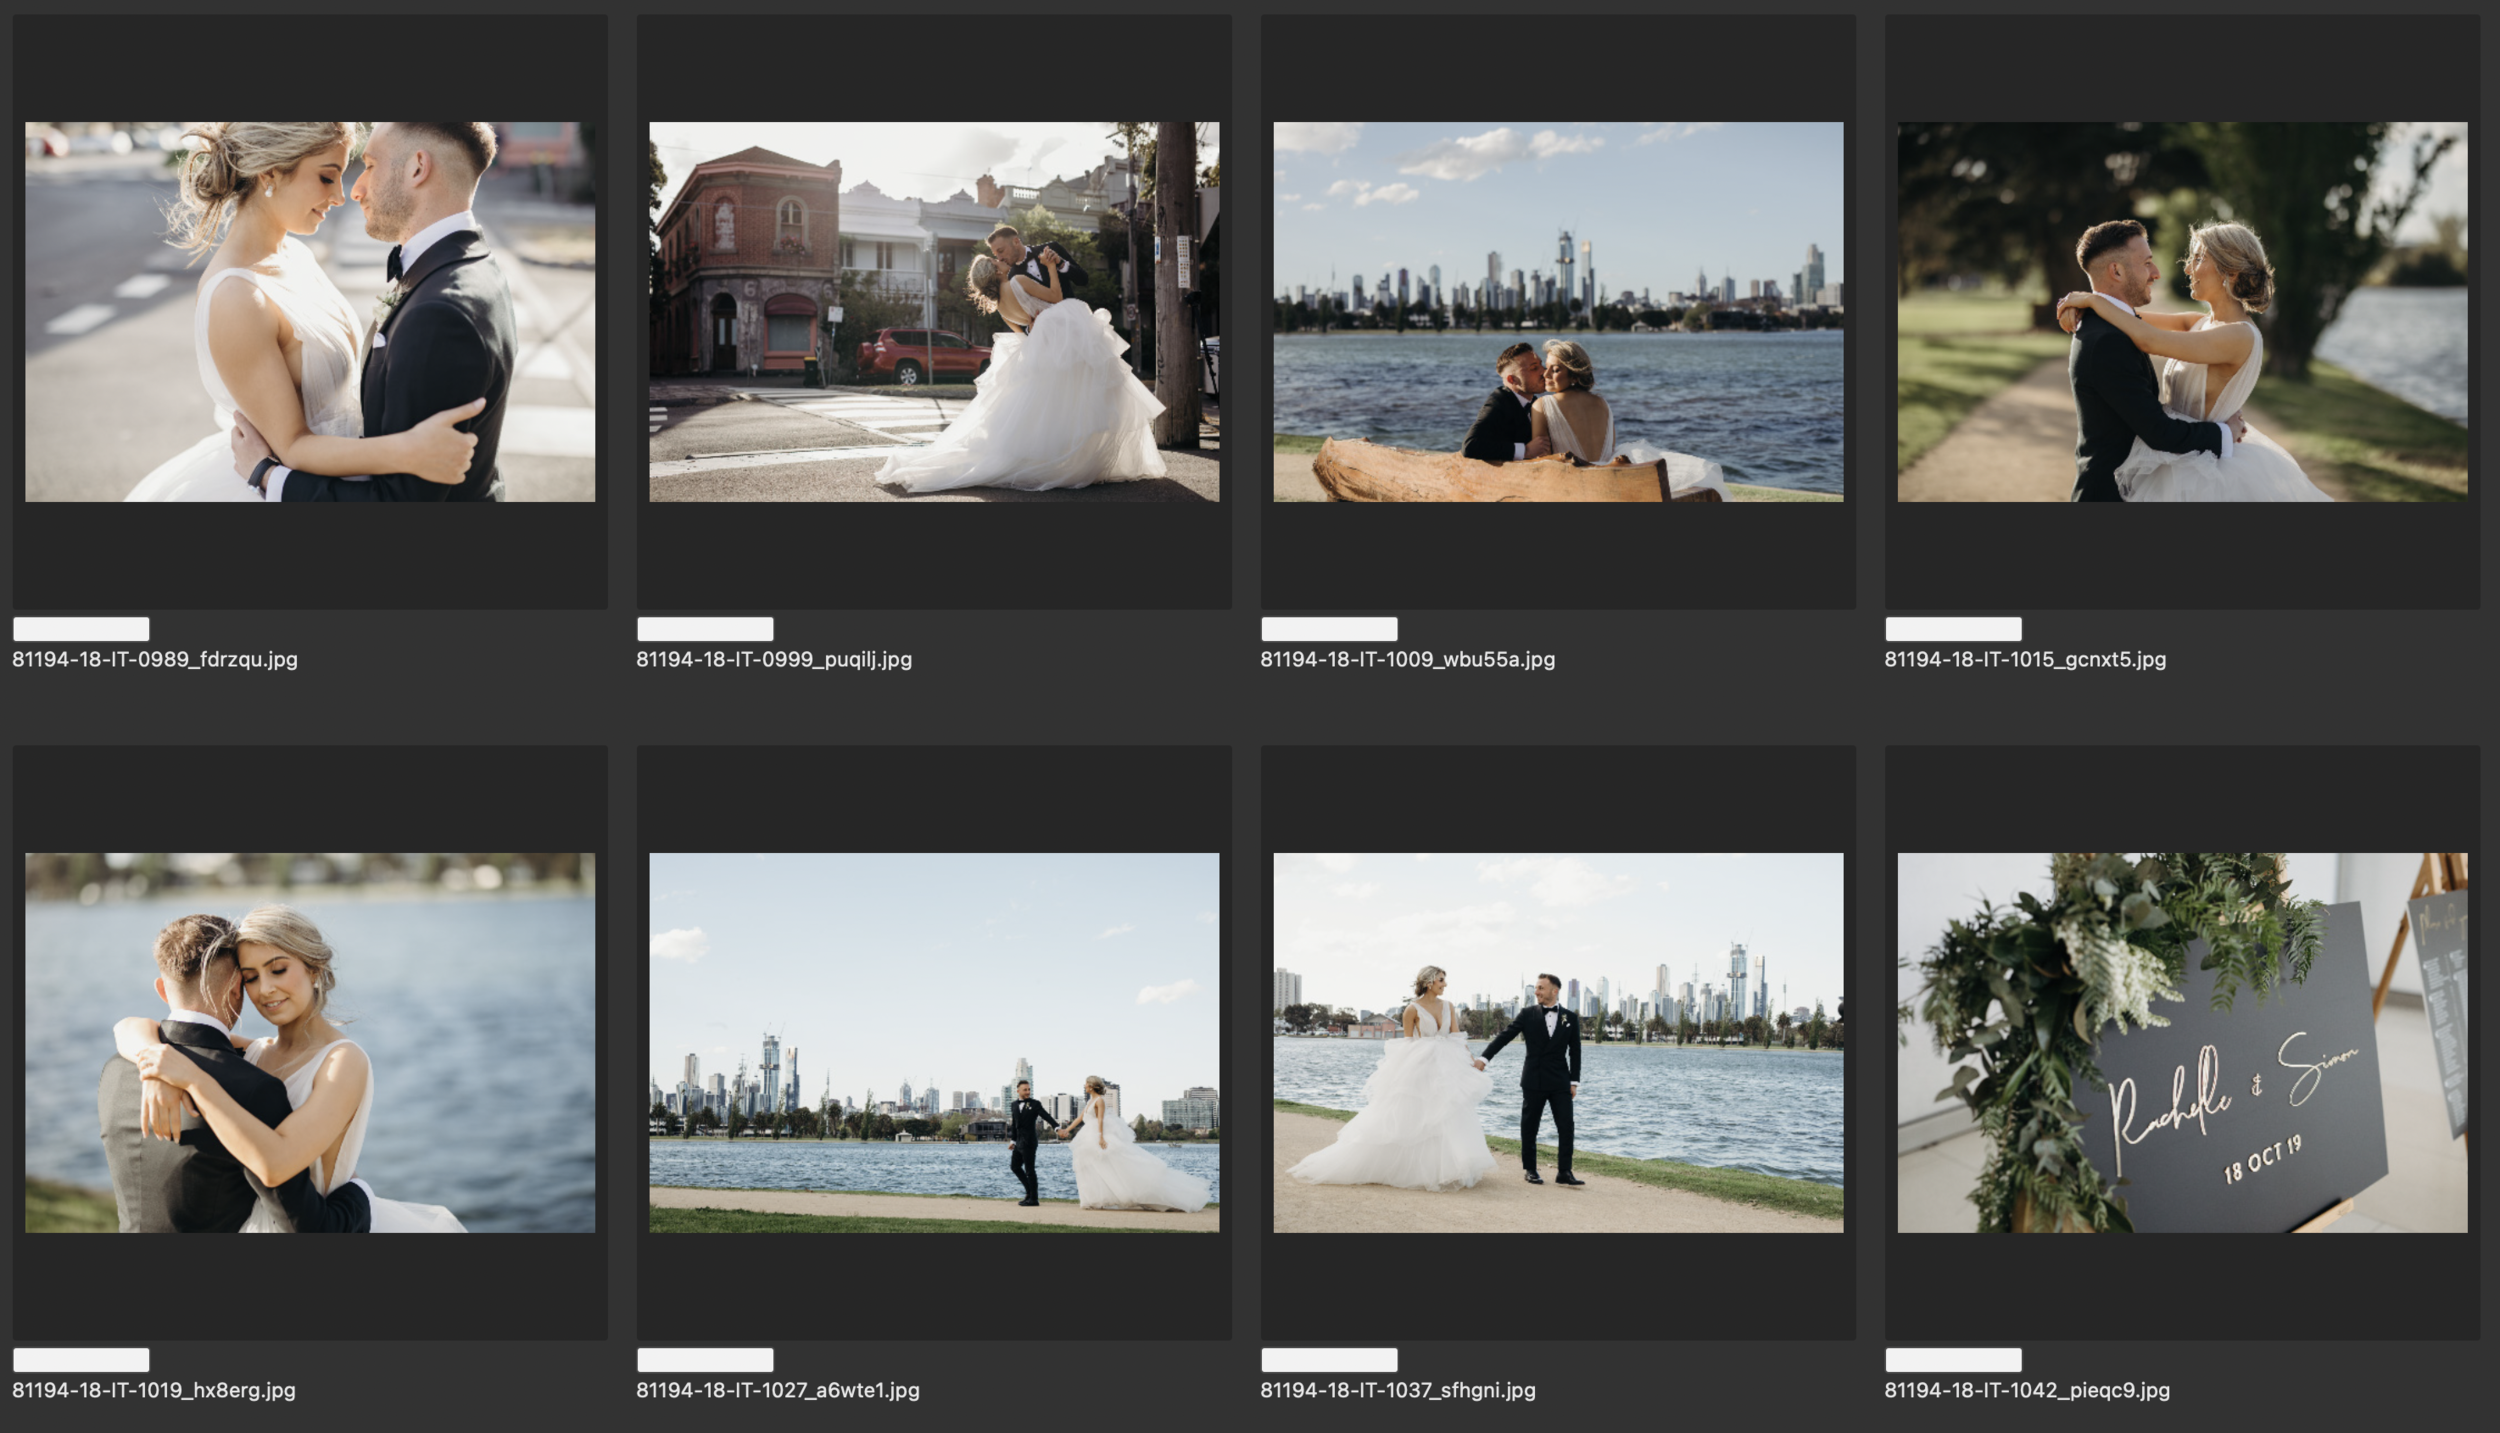
Task: Click the button under 81194-18-IT-1019_hx8erg.jpg
Action: [80, 1360]
